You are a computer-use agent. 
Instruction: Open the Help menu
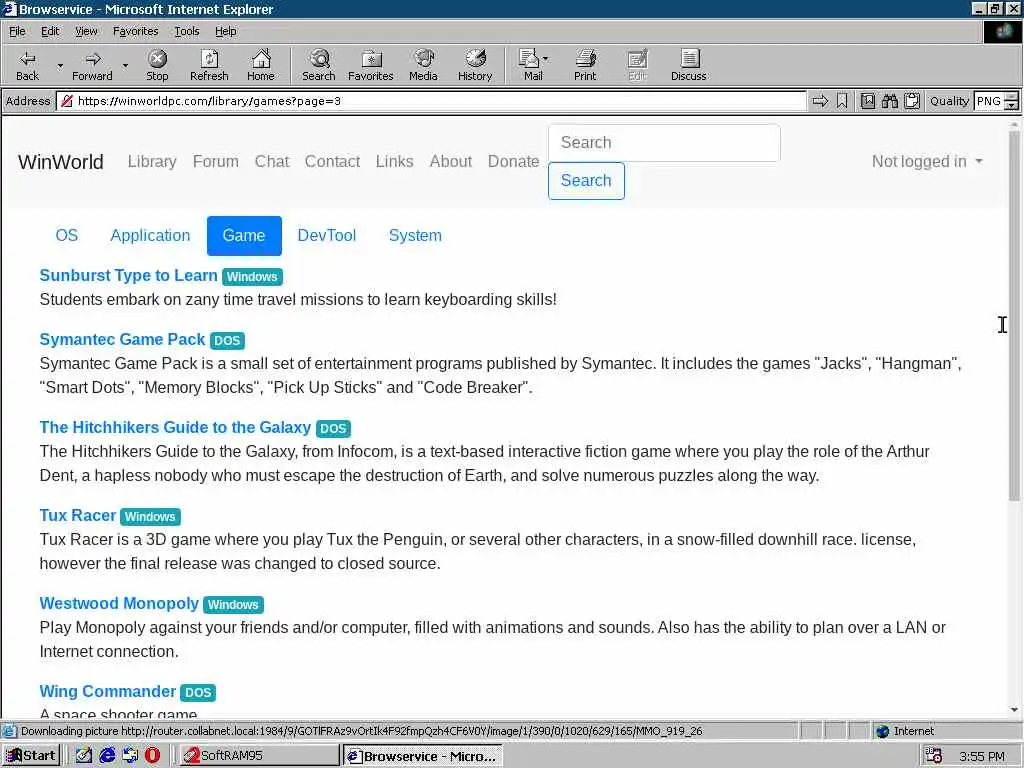click(x=225, y=31)
